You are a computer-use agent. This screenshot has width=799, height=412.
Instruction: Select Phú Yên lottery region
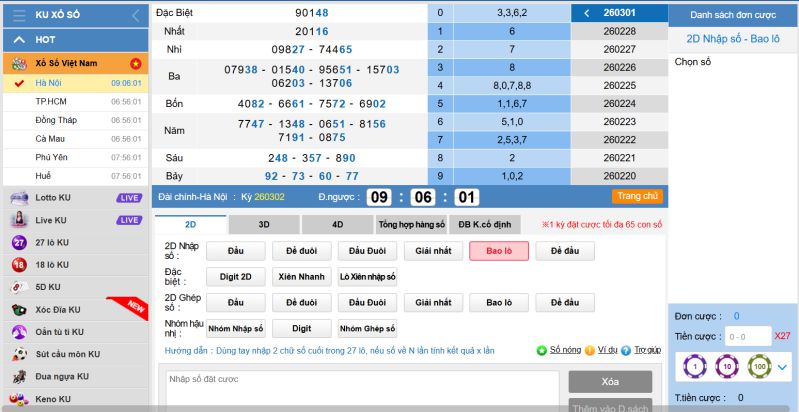click(76, 157)
